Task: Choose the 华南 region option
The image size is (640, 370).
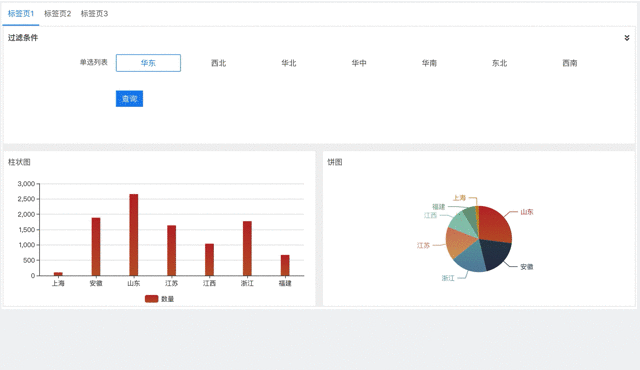Action: tap(429, 63)
